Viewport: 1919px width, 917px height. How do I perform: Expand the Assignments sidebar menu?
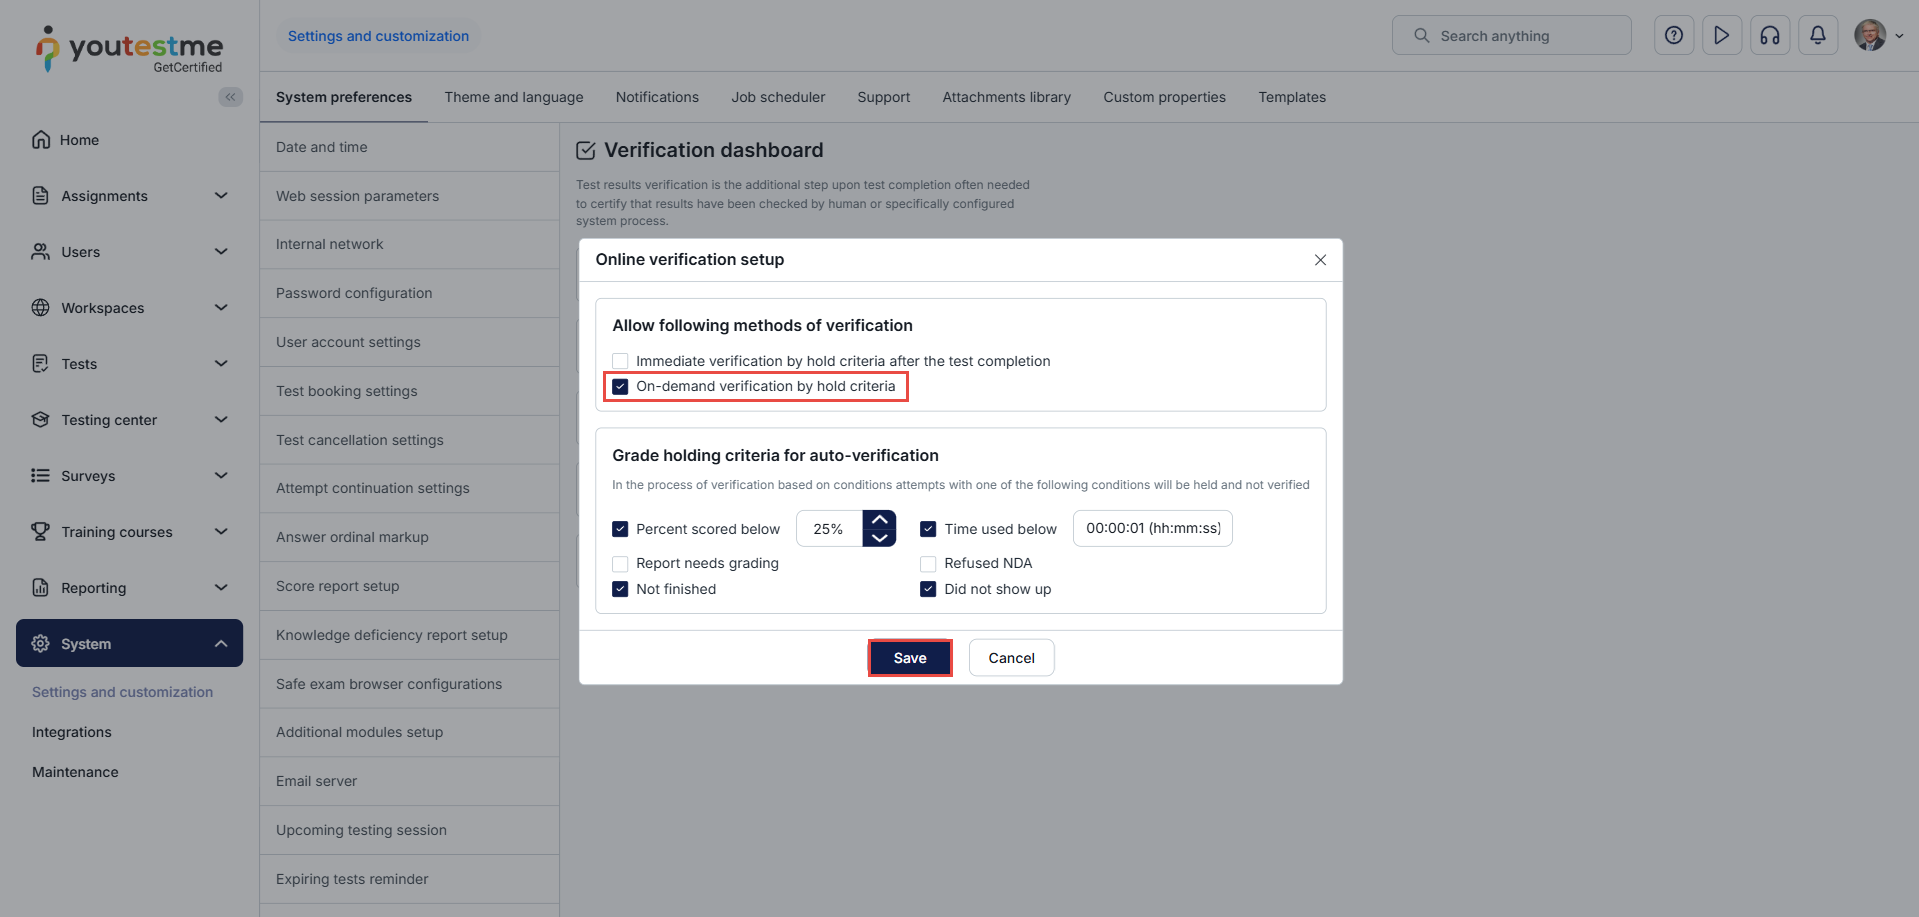click(221, 196)
